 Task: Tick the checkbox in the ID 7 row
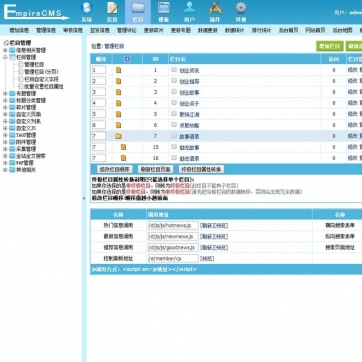(x=174, y=136)
